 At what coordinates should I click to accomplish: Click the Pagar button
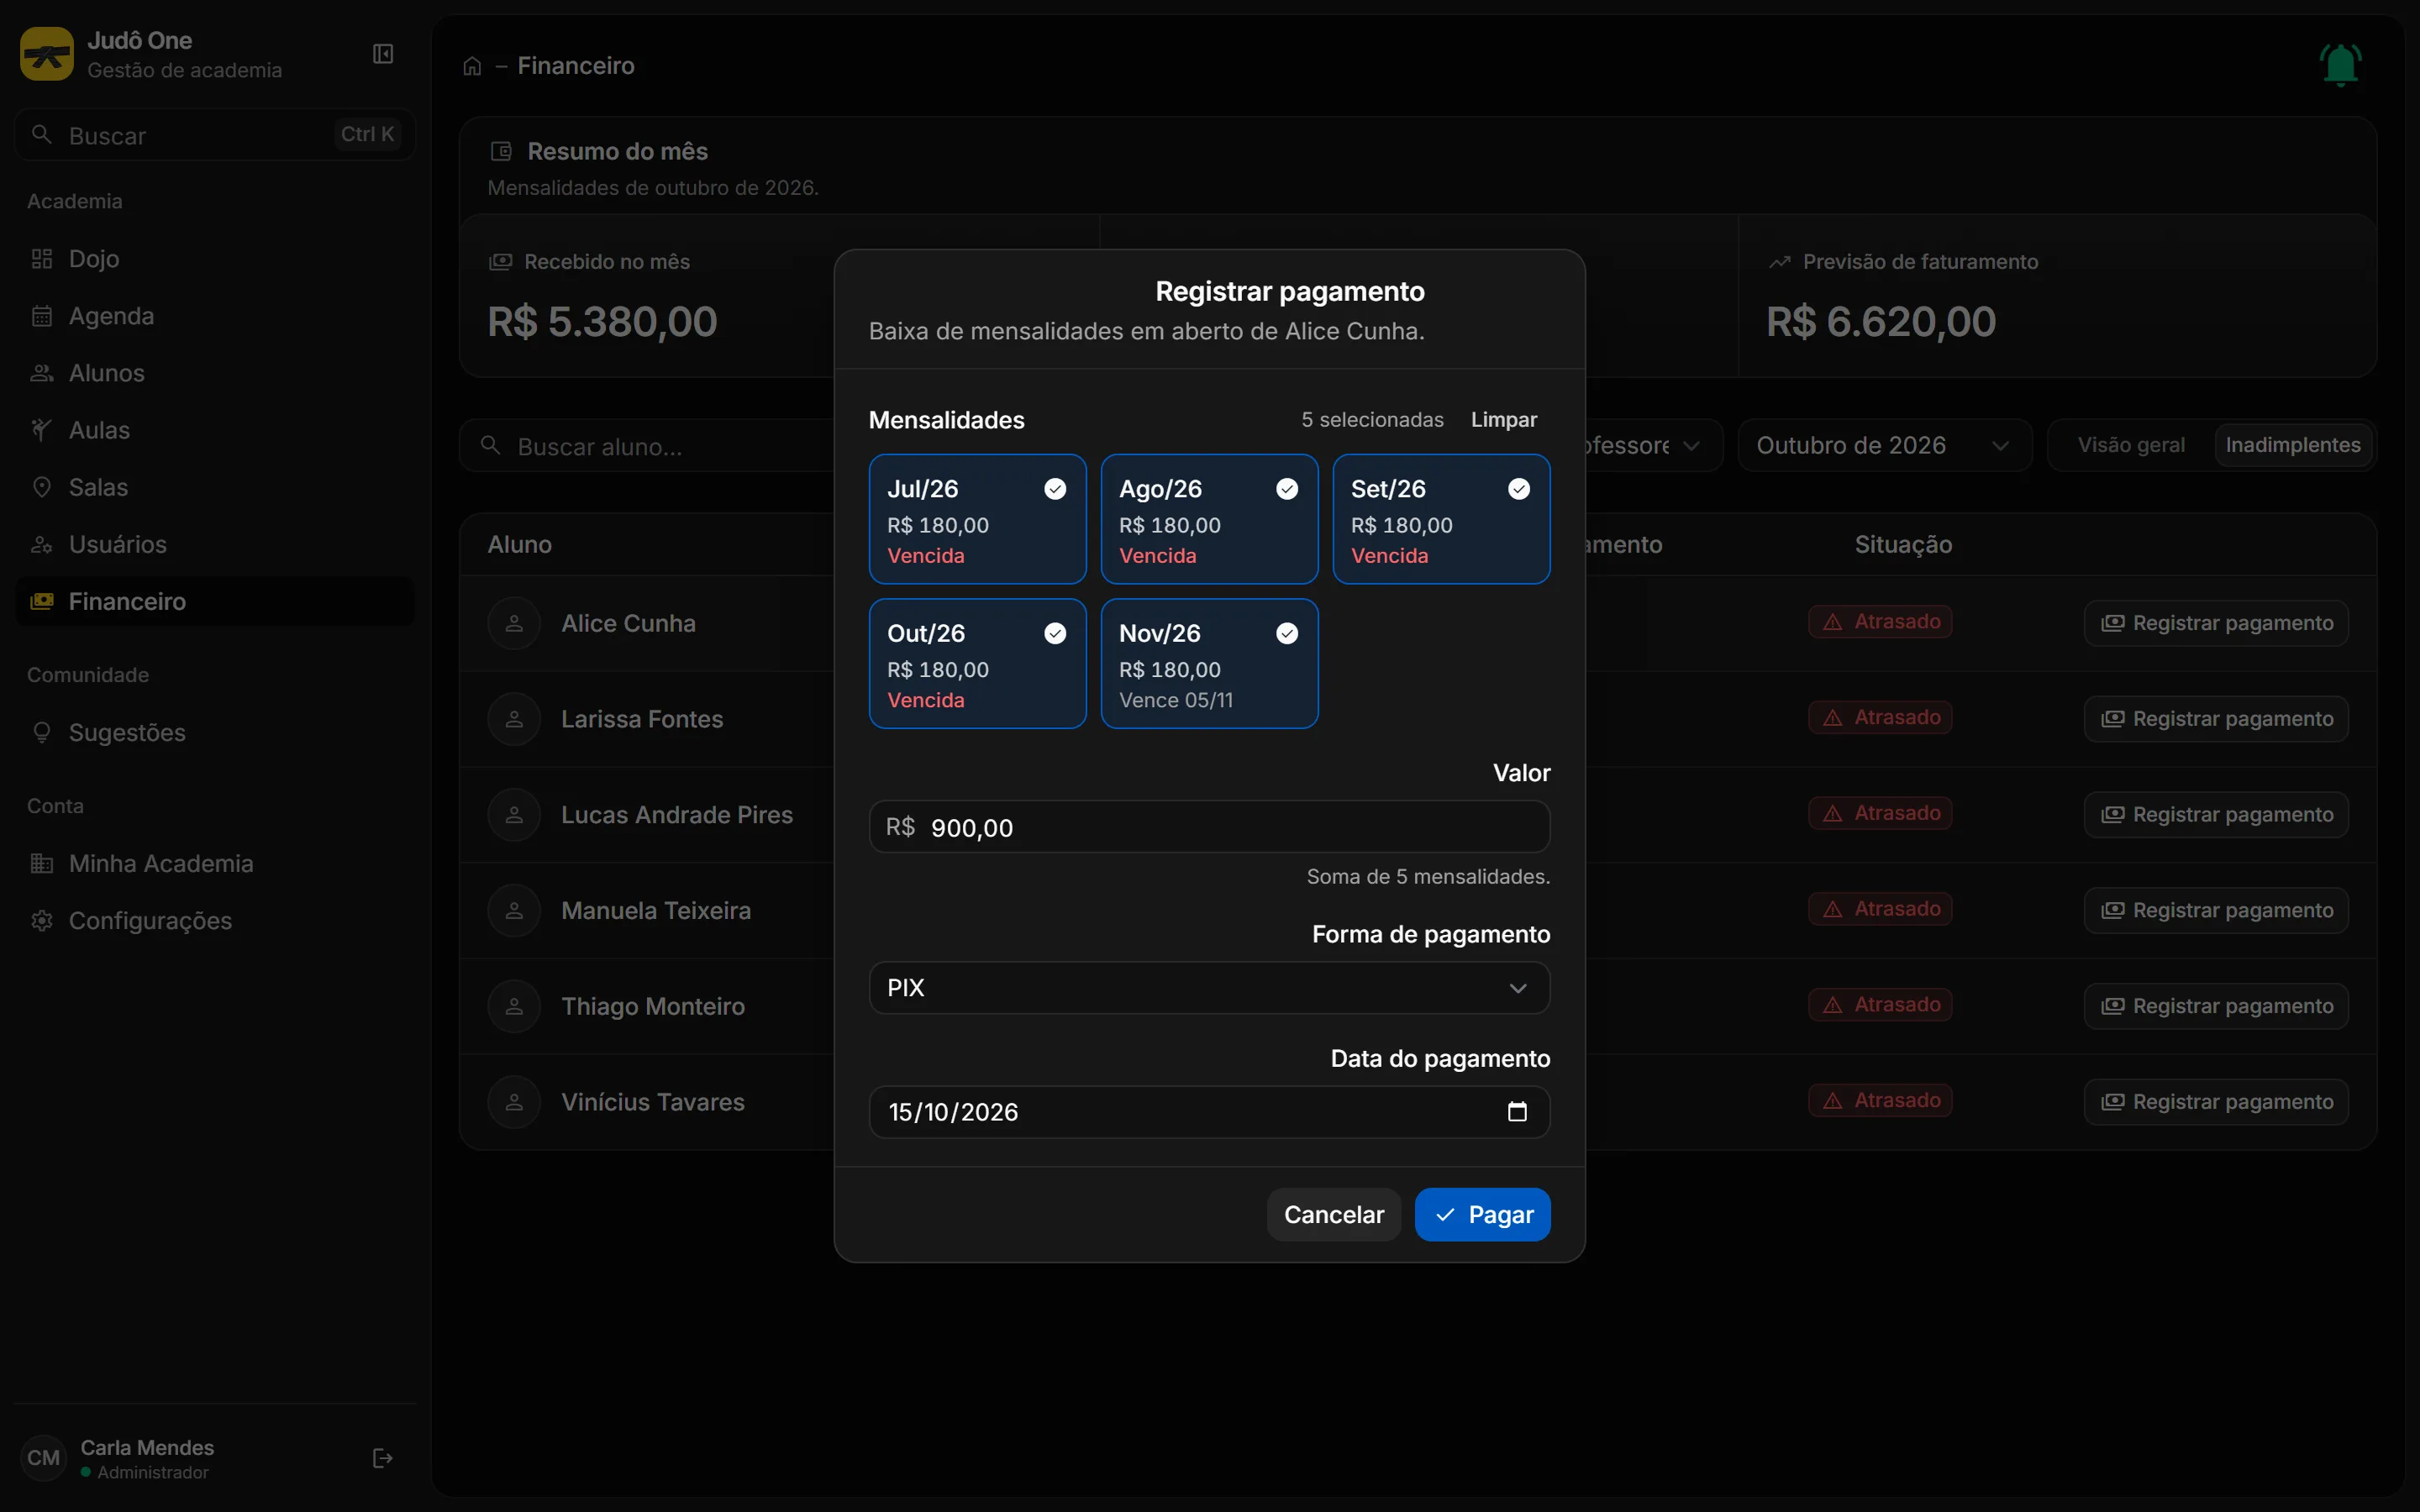point(1482,1214)
